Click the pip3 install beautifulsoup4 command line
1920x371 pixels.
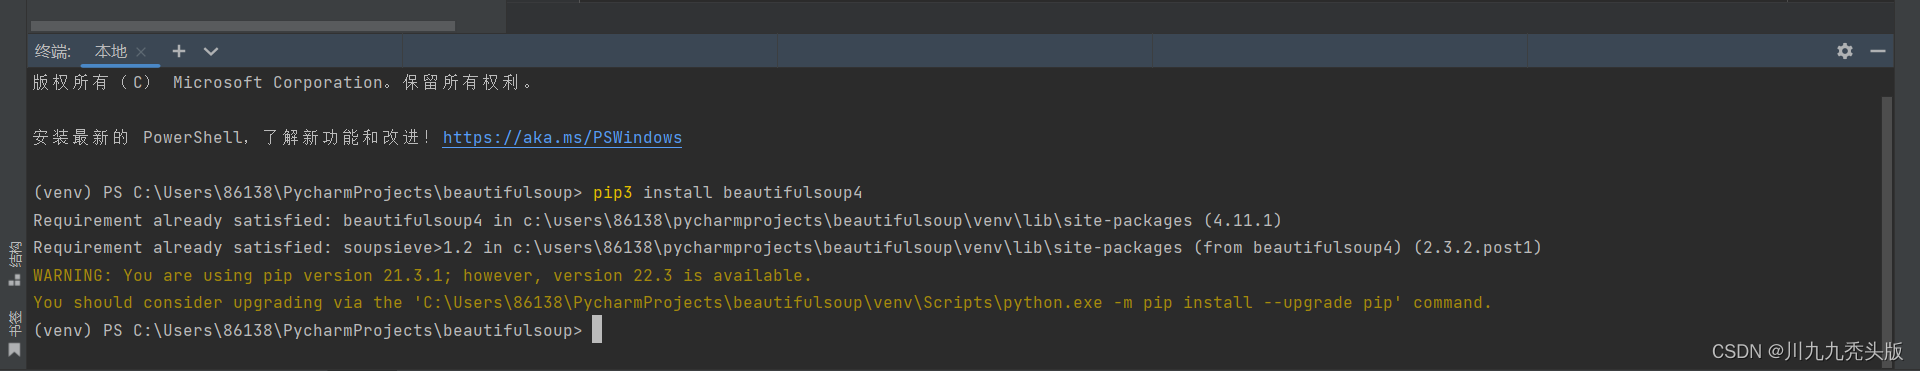[448, 193]
